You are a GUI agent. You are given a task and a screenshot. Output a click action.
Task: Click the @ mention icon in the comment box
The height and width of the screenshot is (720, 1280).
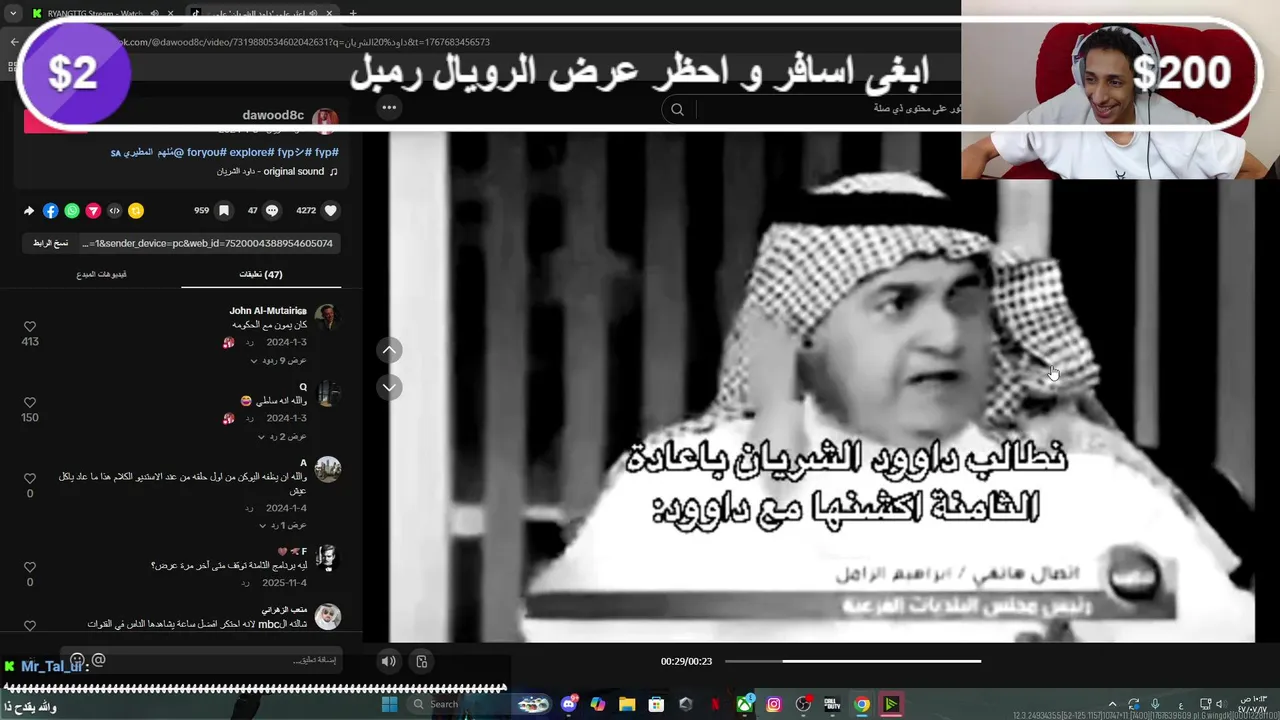pyautogui.click(x=99, y=660)
